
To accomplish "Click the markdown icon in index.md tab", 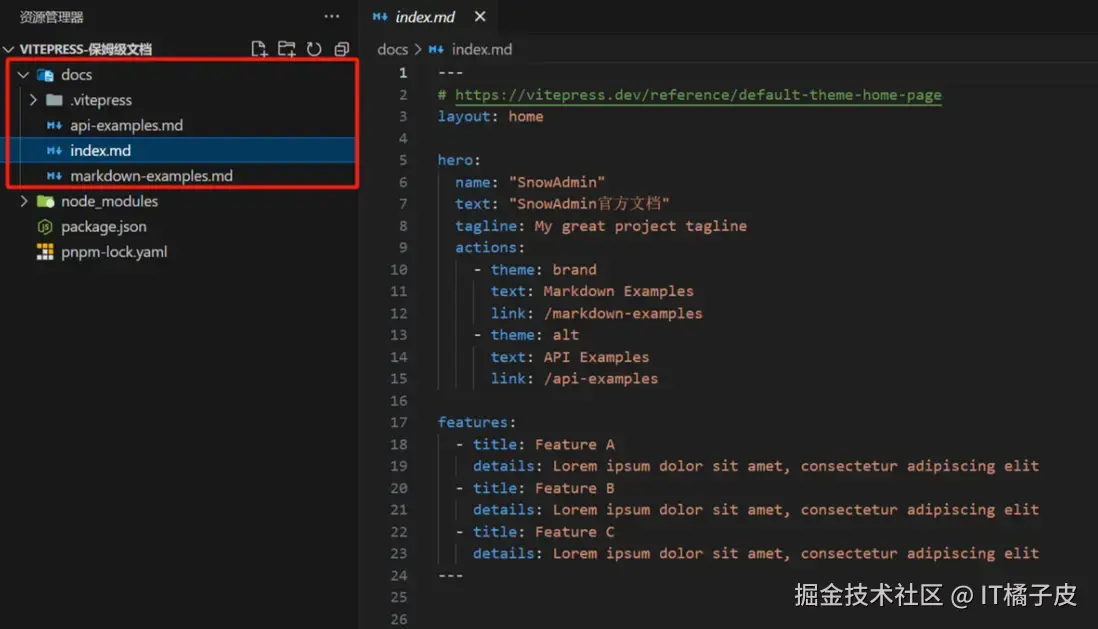I will (x=380, y=16).
